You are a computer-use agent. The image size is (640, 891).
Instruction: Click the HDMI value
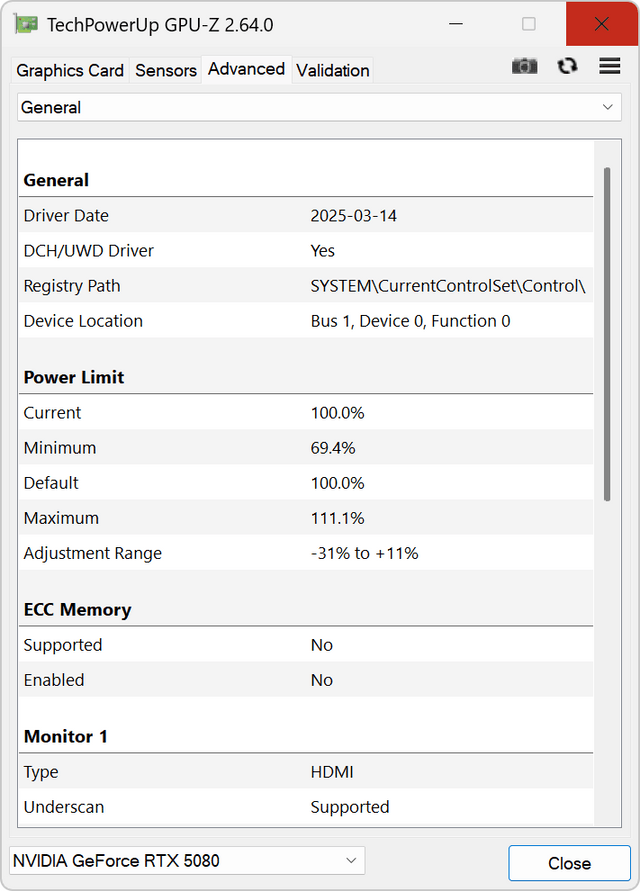pos(332,772)
